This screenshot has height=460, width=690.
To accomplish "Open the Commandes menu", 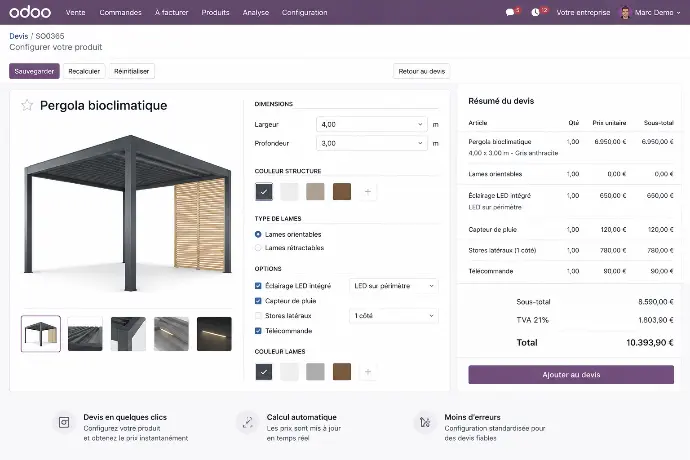I will pos(120,12).
